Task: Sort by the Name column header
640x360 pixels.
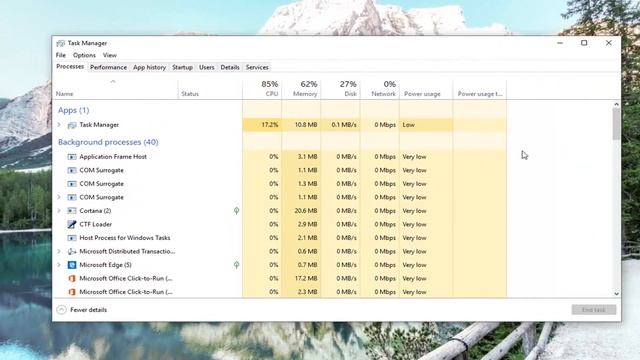Action: [115, 89]
